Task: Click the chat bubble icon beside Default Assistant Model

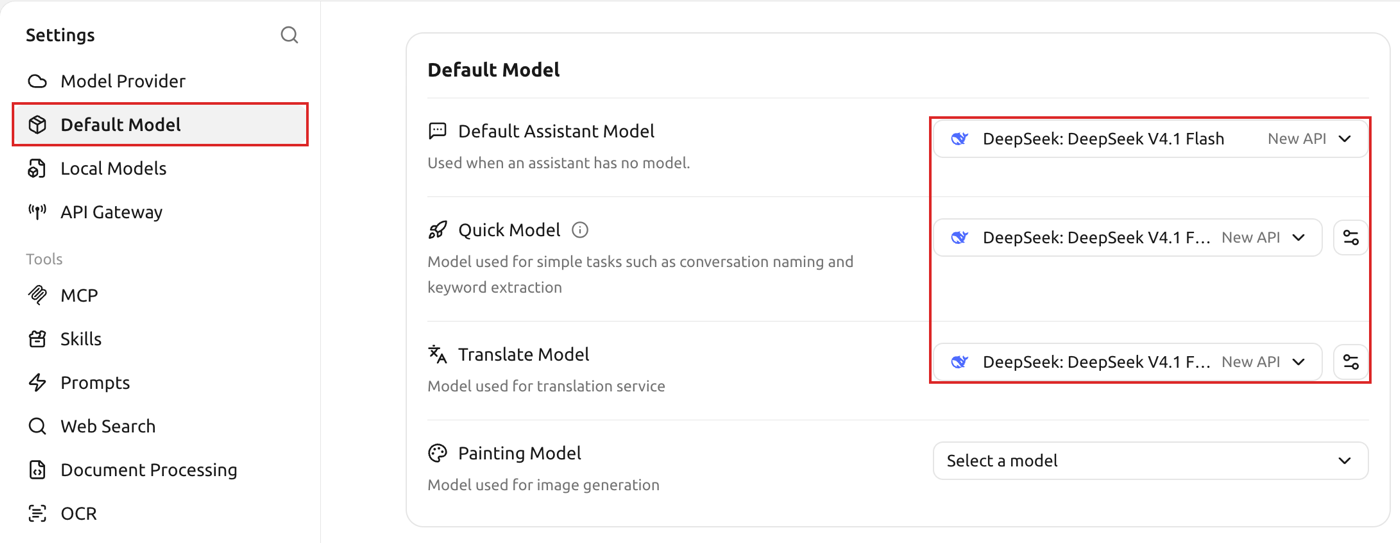Action: coord(437,131)
